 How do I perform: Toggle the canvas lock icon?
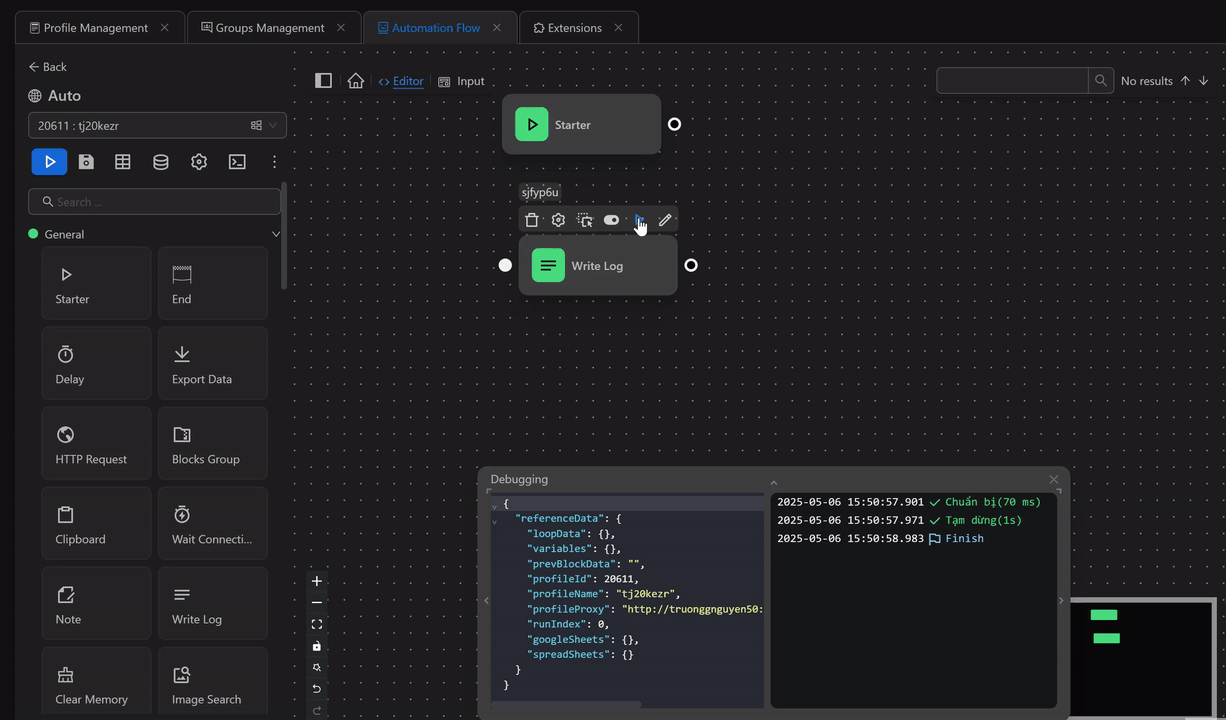click(x=316, y=646)
